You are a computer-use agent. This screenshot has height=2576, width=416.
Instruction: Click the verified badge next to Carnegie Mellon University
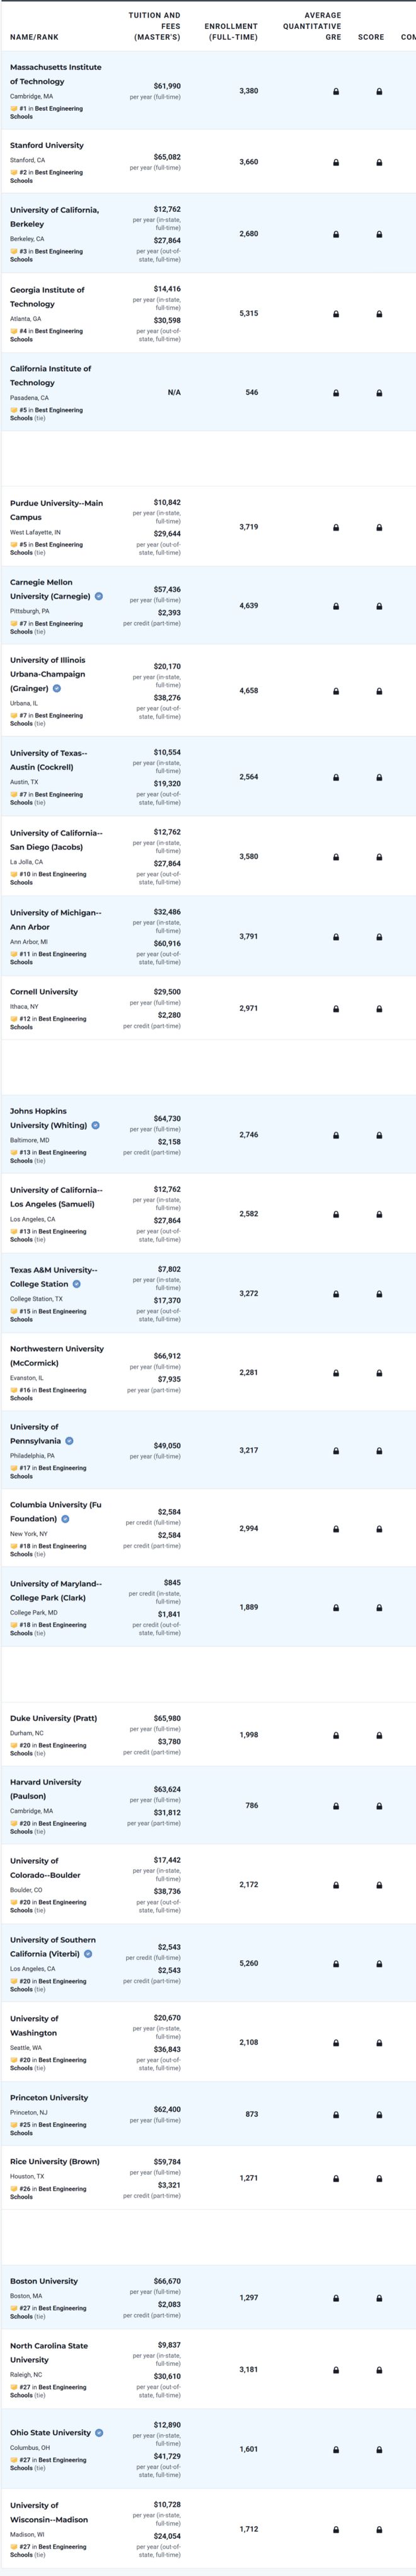98,596
